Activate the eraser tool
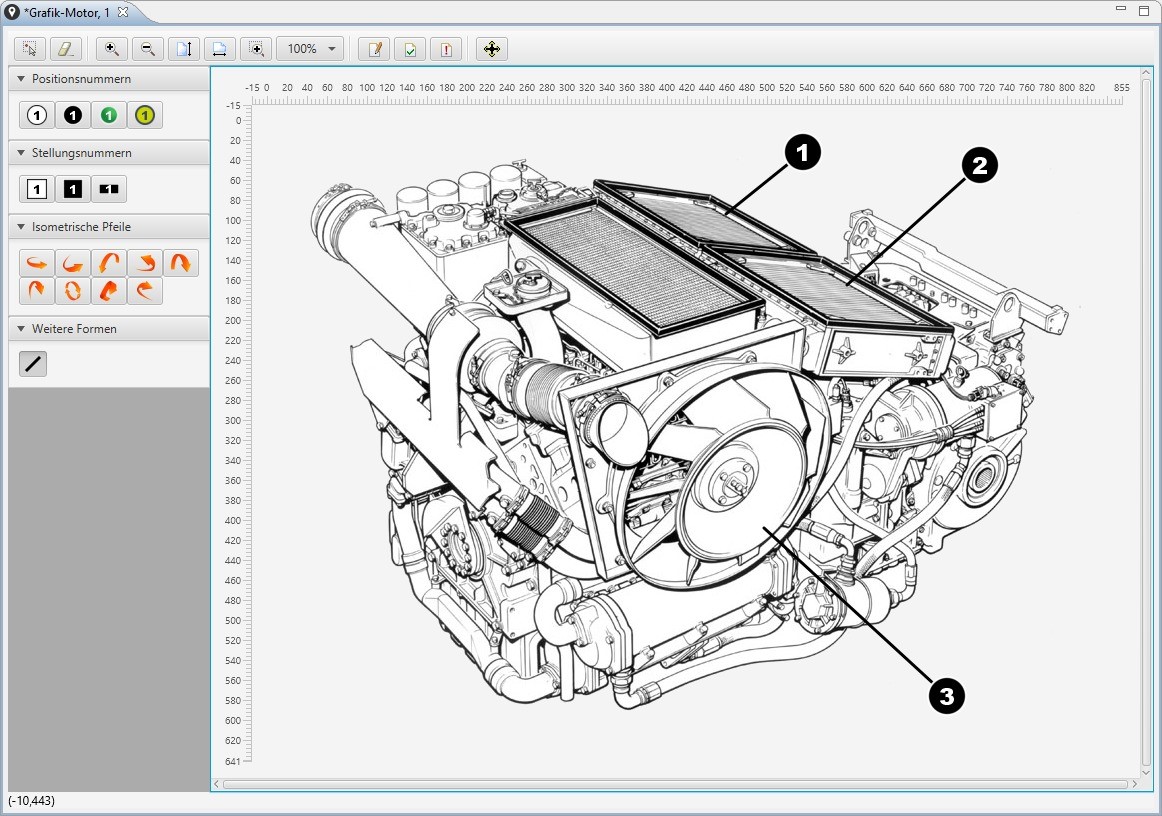 point(65,49)
